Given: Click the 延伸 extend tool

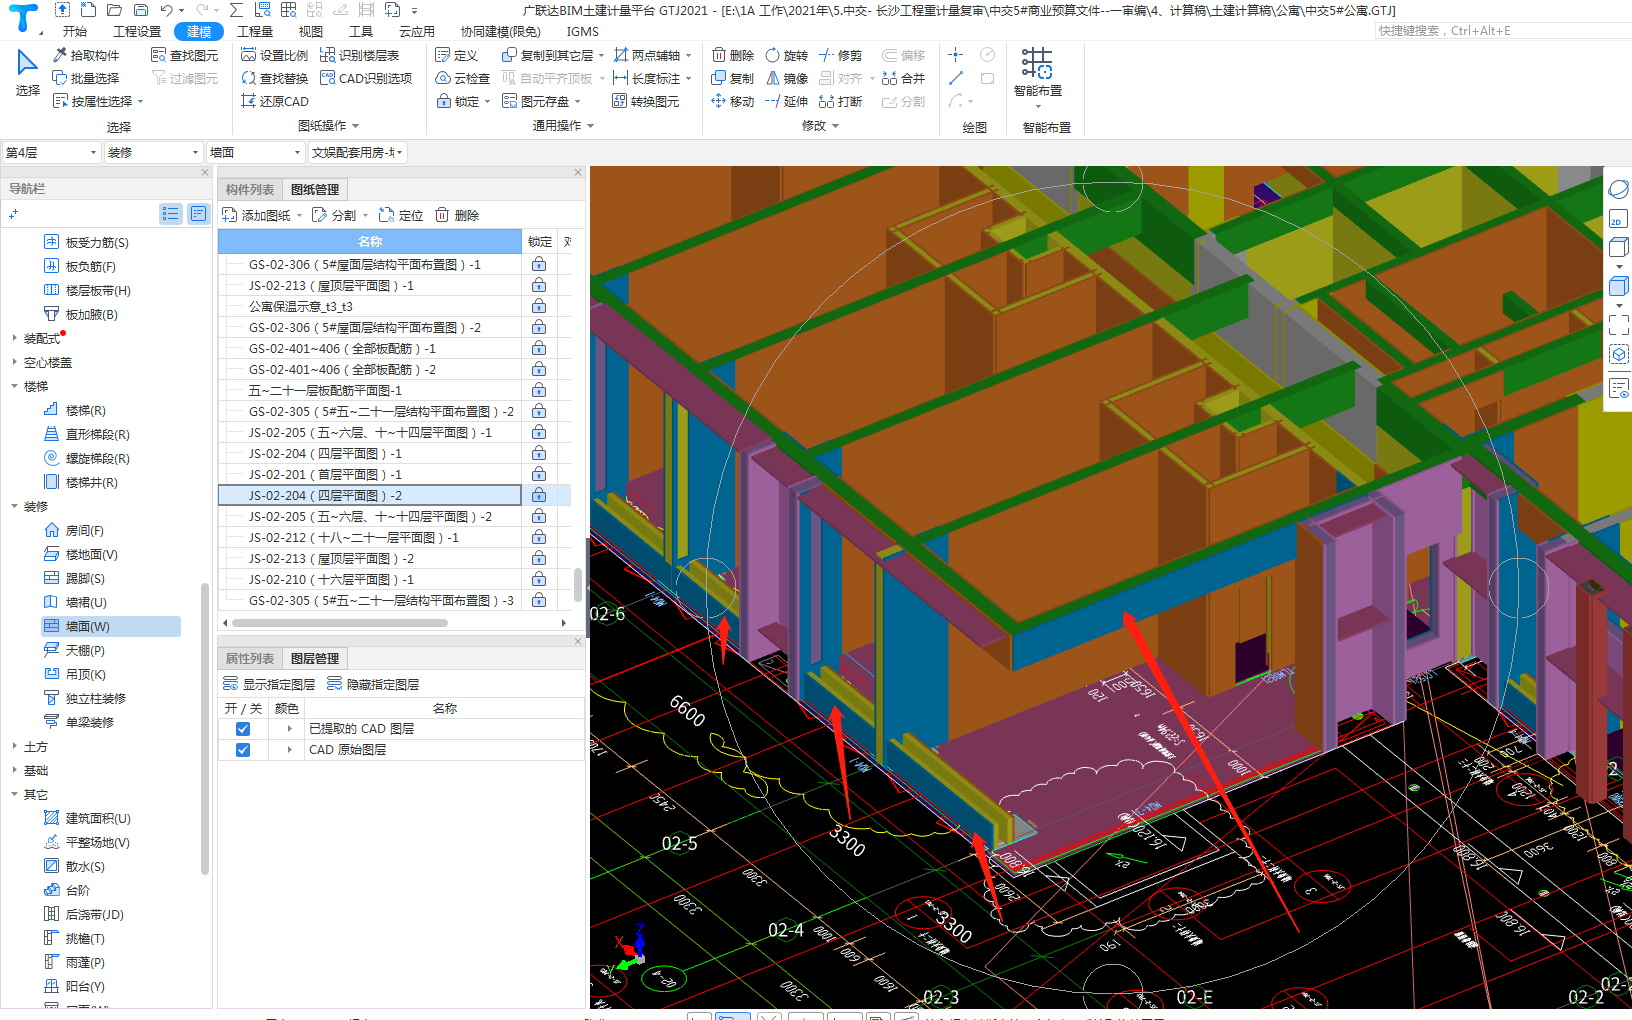Looking at the screenshot, I should (x=786, y=101).
